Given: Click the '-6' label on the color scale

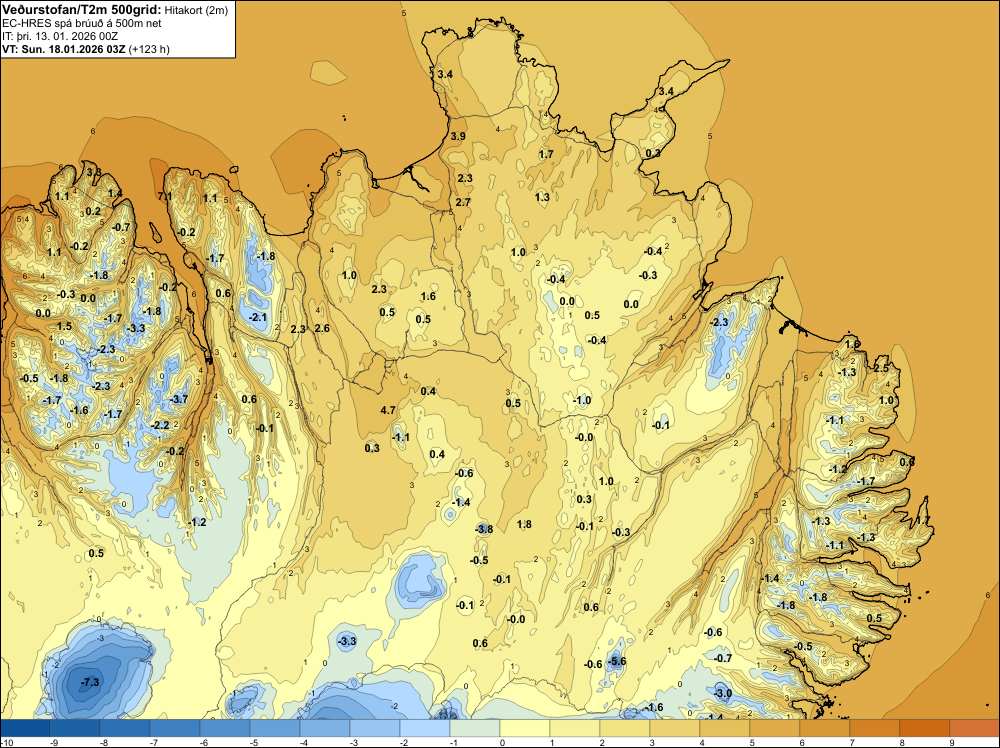Looking at the screenshot, I should pyautogui.click(x=204, y=742).
